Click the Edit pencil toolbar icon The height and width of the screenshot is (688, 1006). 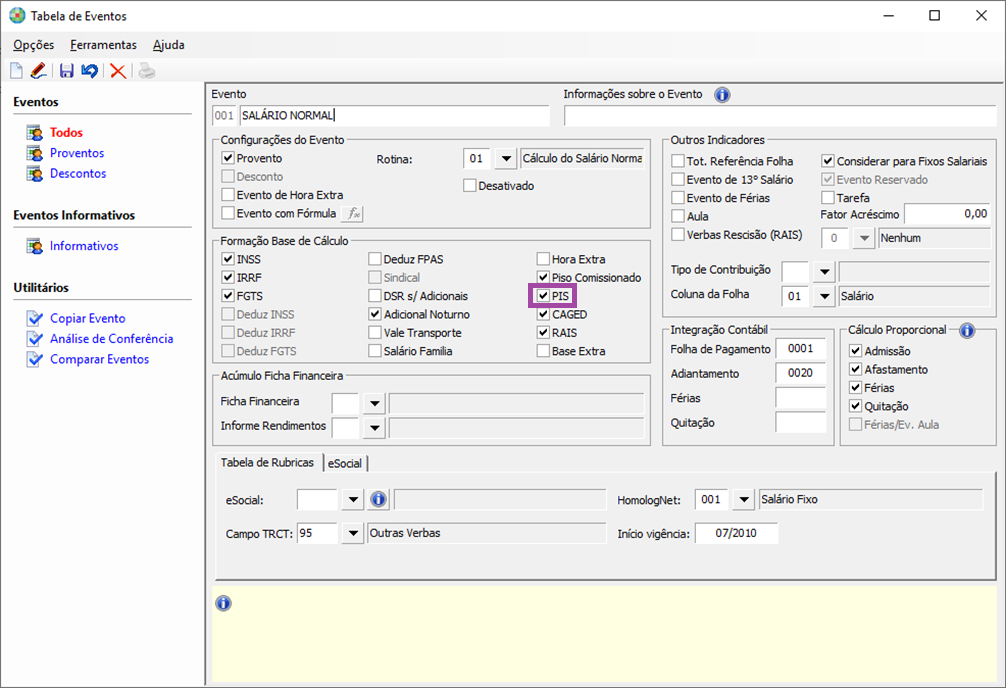coord(38,71)
